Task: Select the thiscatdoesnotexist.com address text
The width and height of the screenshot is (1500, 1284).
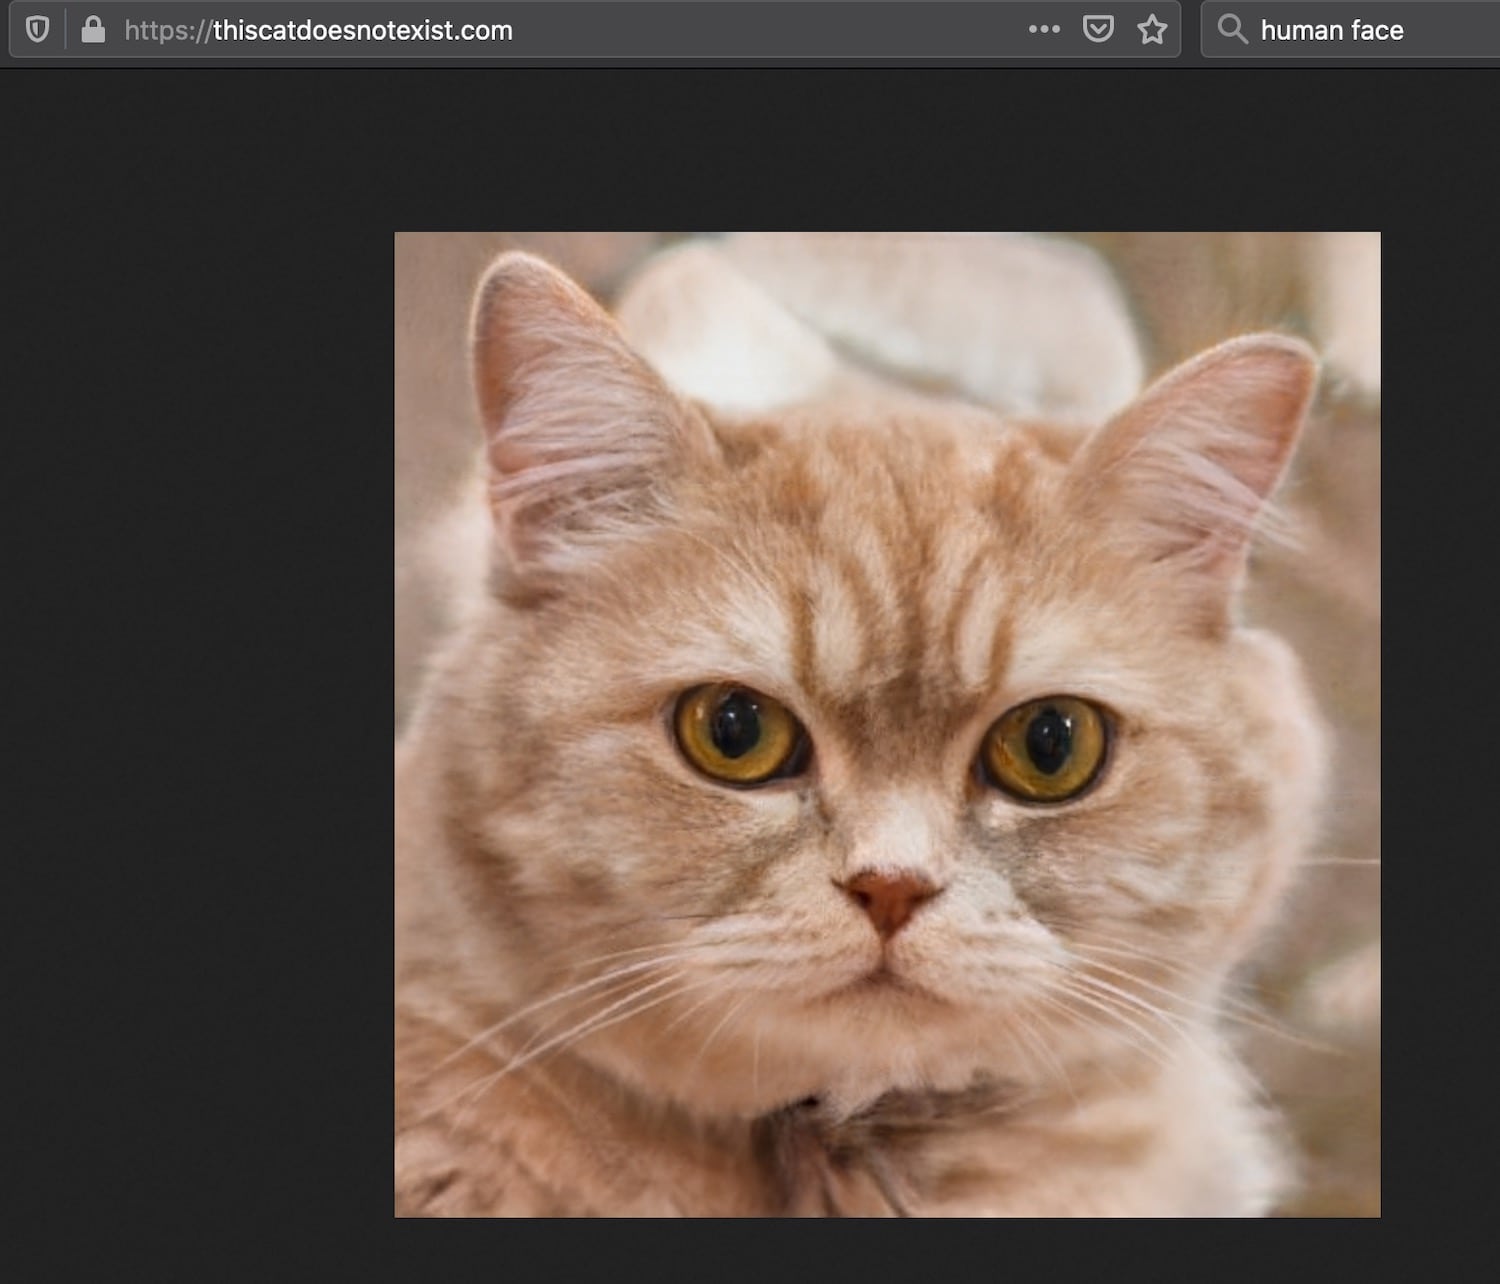Action: 362,31
